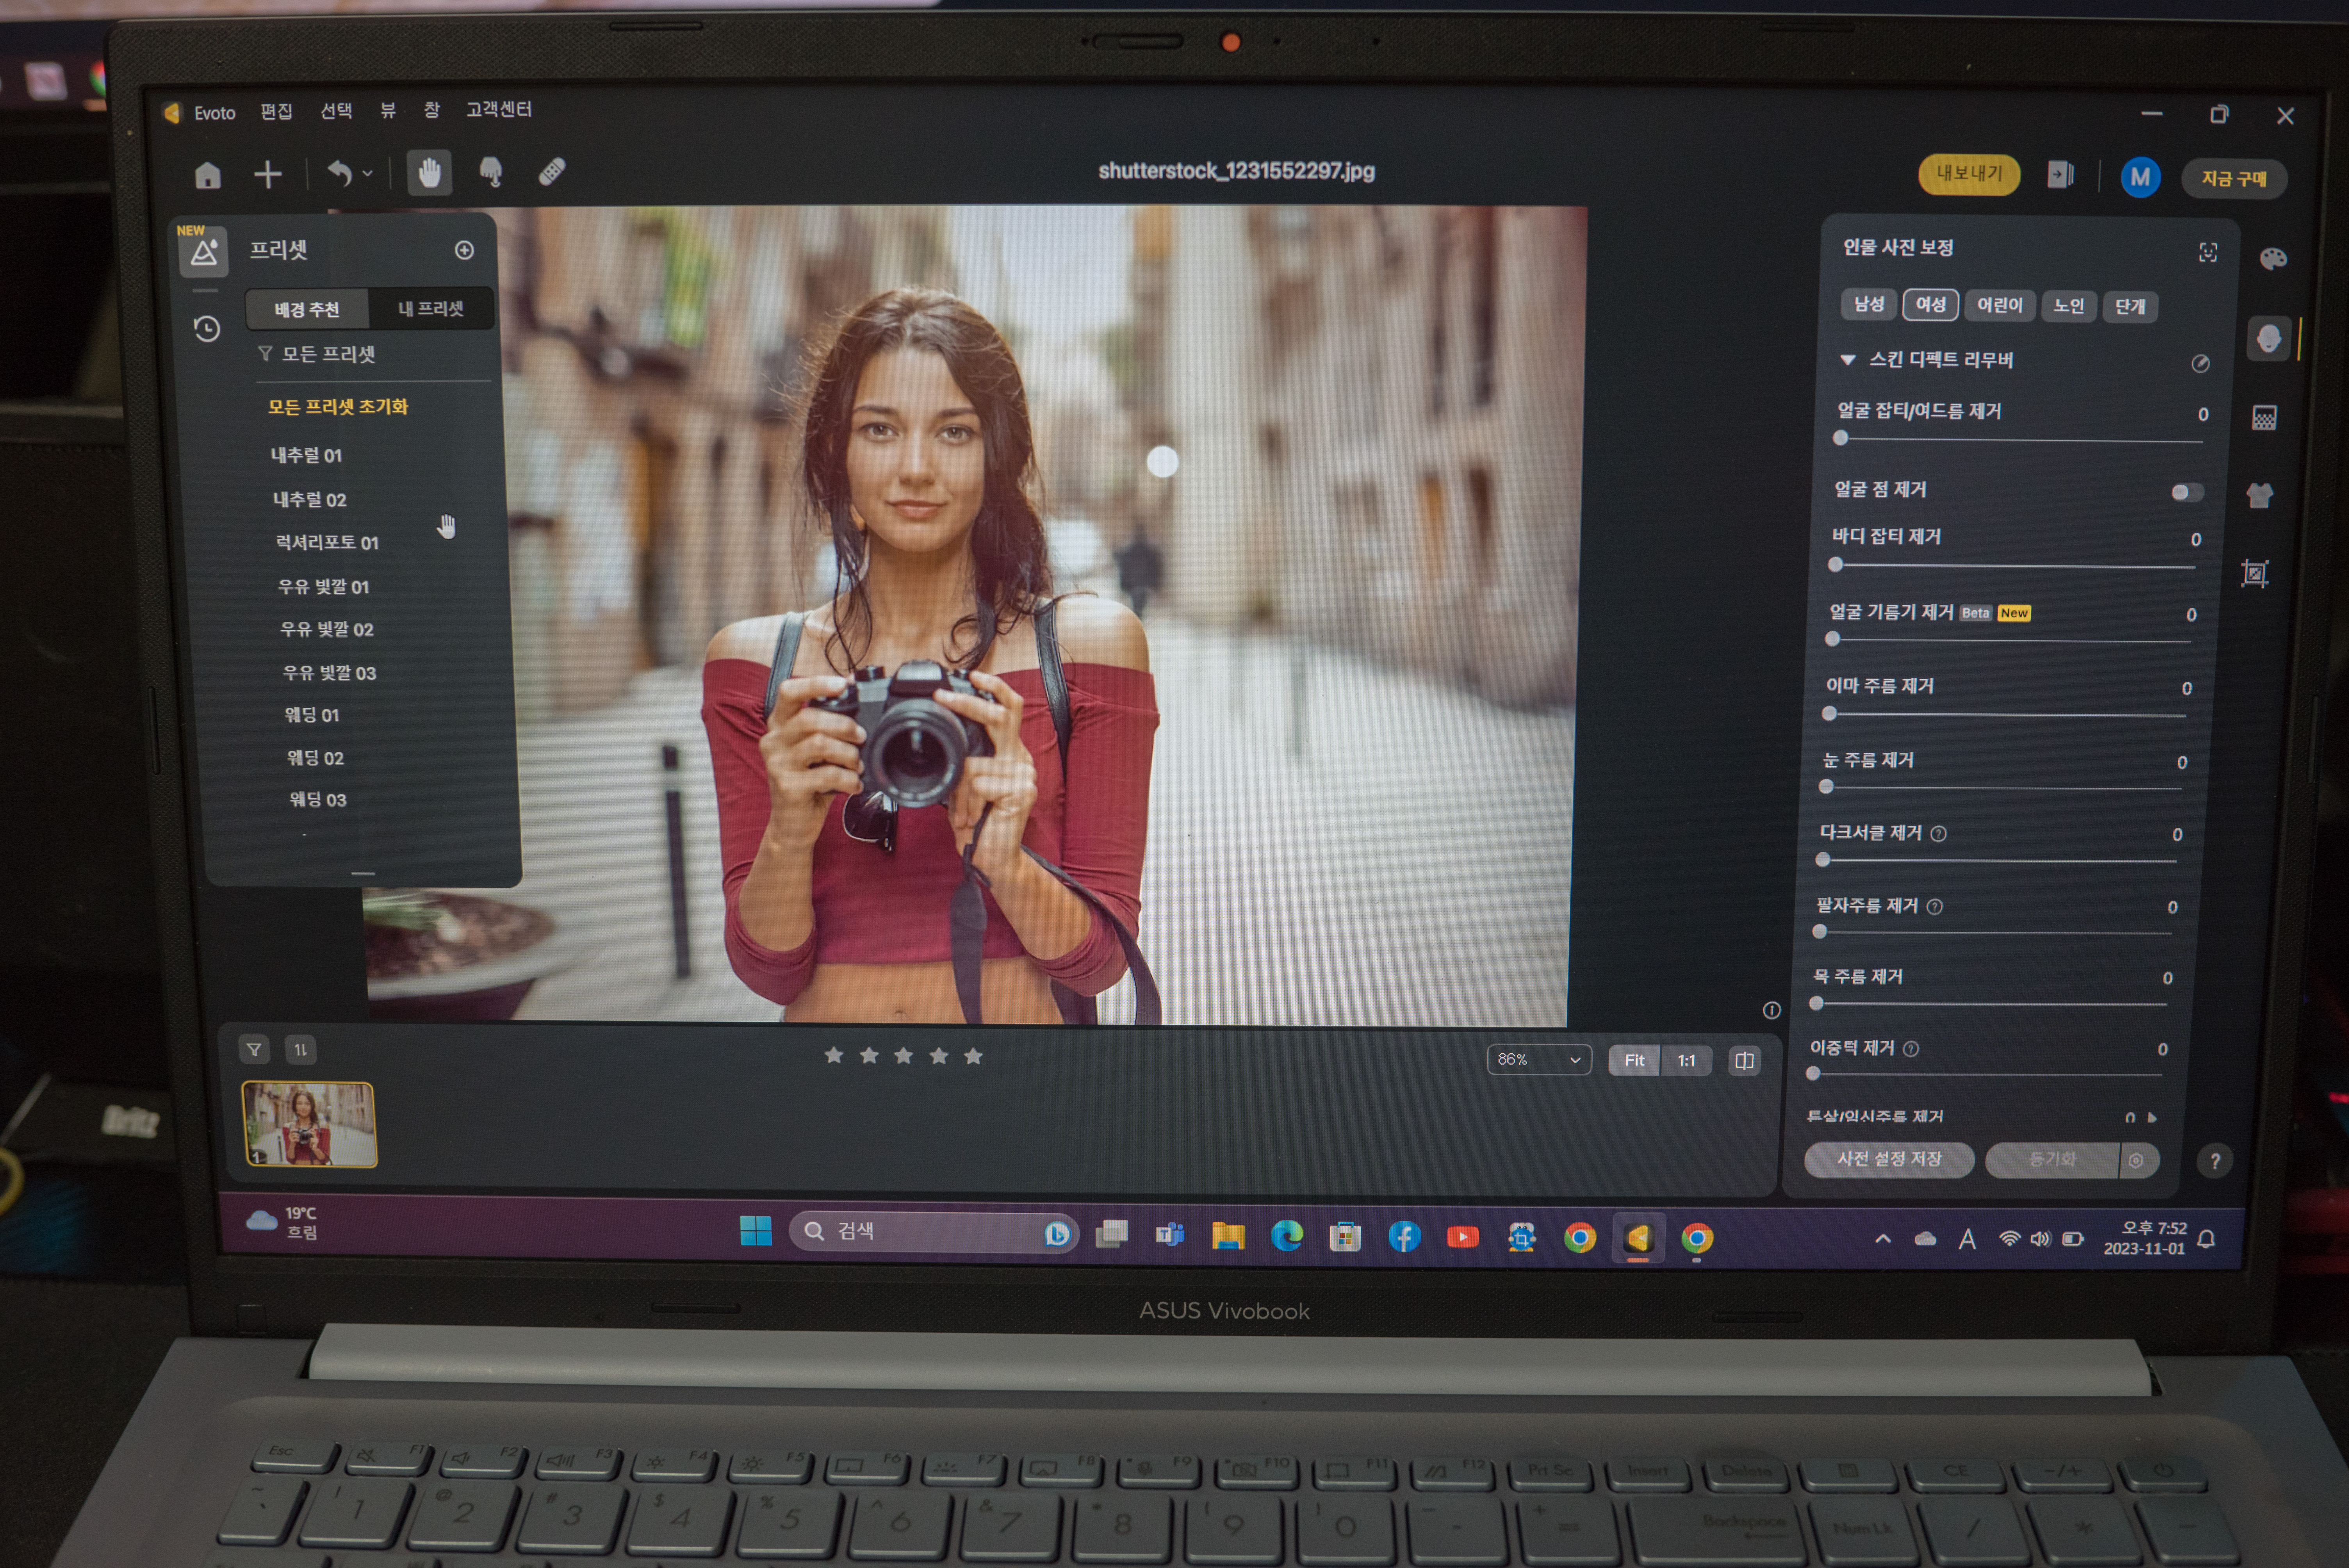The width and height of the screenshot is (2349, 1568).
Task: Enable the 얼굴 점 제거 toggle switch
Action: [2186, 492]
